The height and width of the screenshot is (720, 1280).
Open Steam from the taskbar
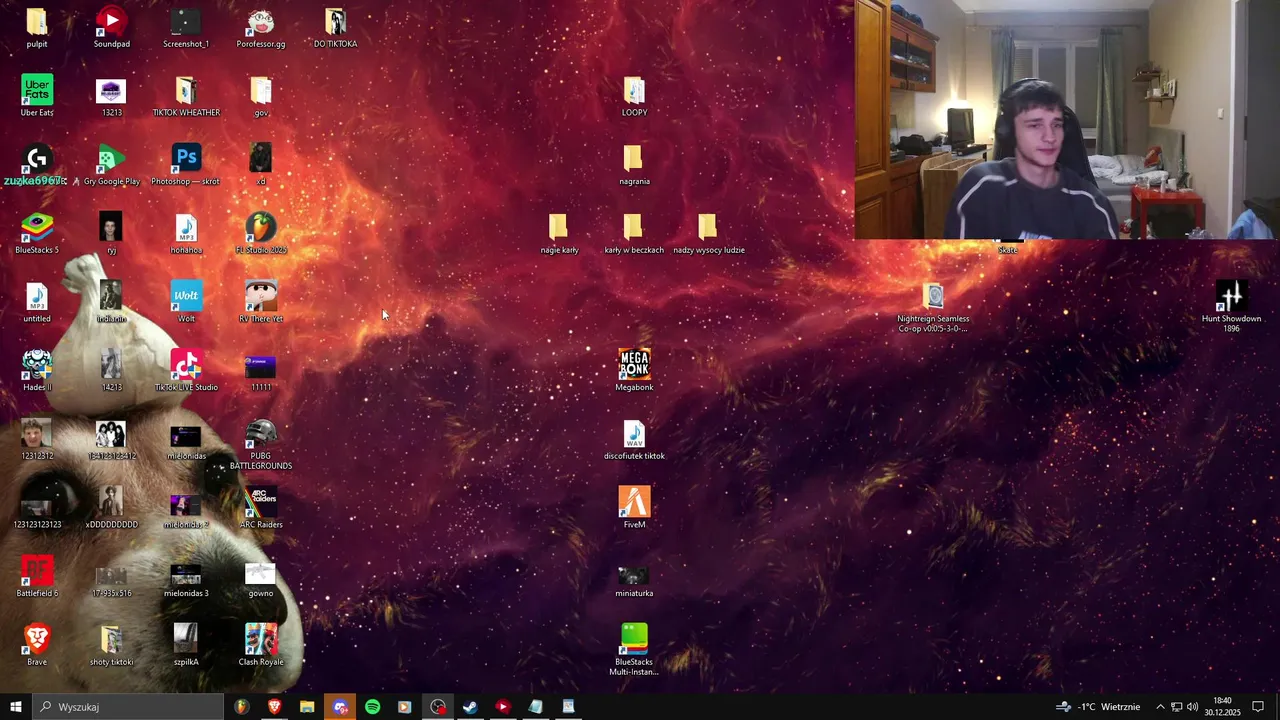click(470, 707)
